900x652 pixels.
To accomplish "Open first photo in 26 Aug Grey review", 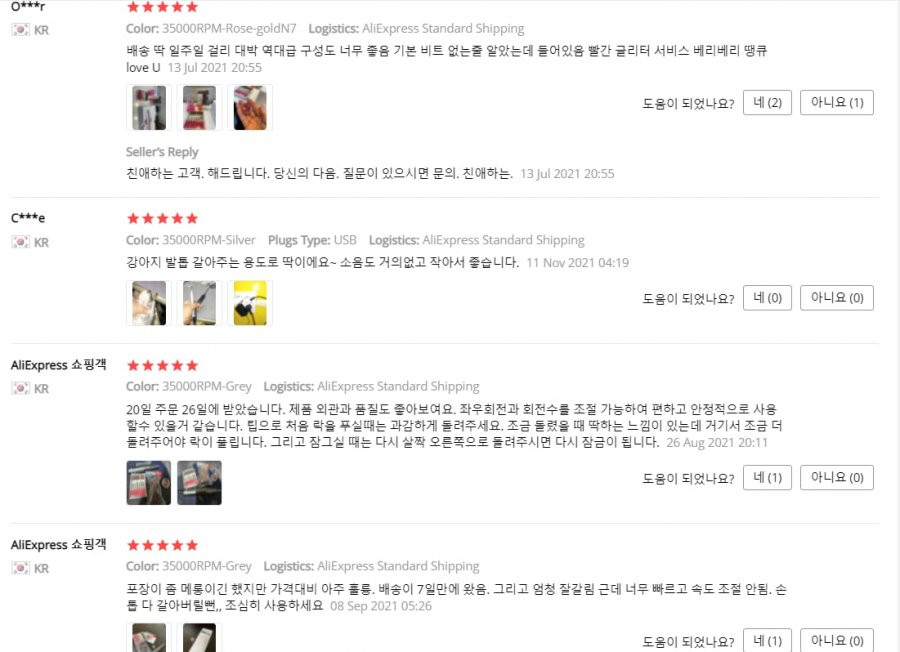I will pos(149,483).
